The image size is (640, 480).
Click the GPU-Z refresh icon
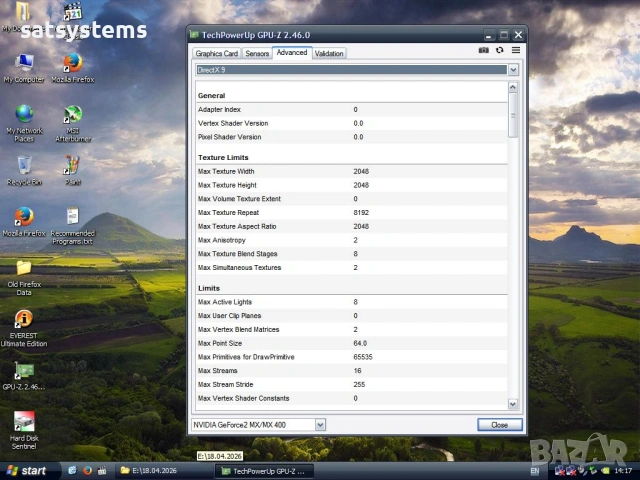(x=500, y=50)
